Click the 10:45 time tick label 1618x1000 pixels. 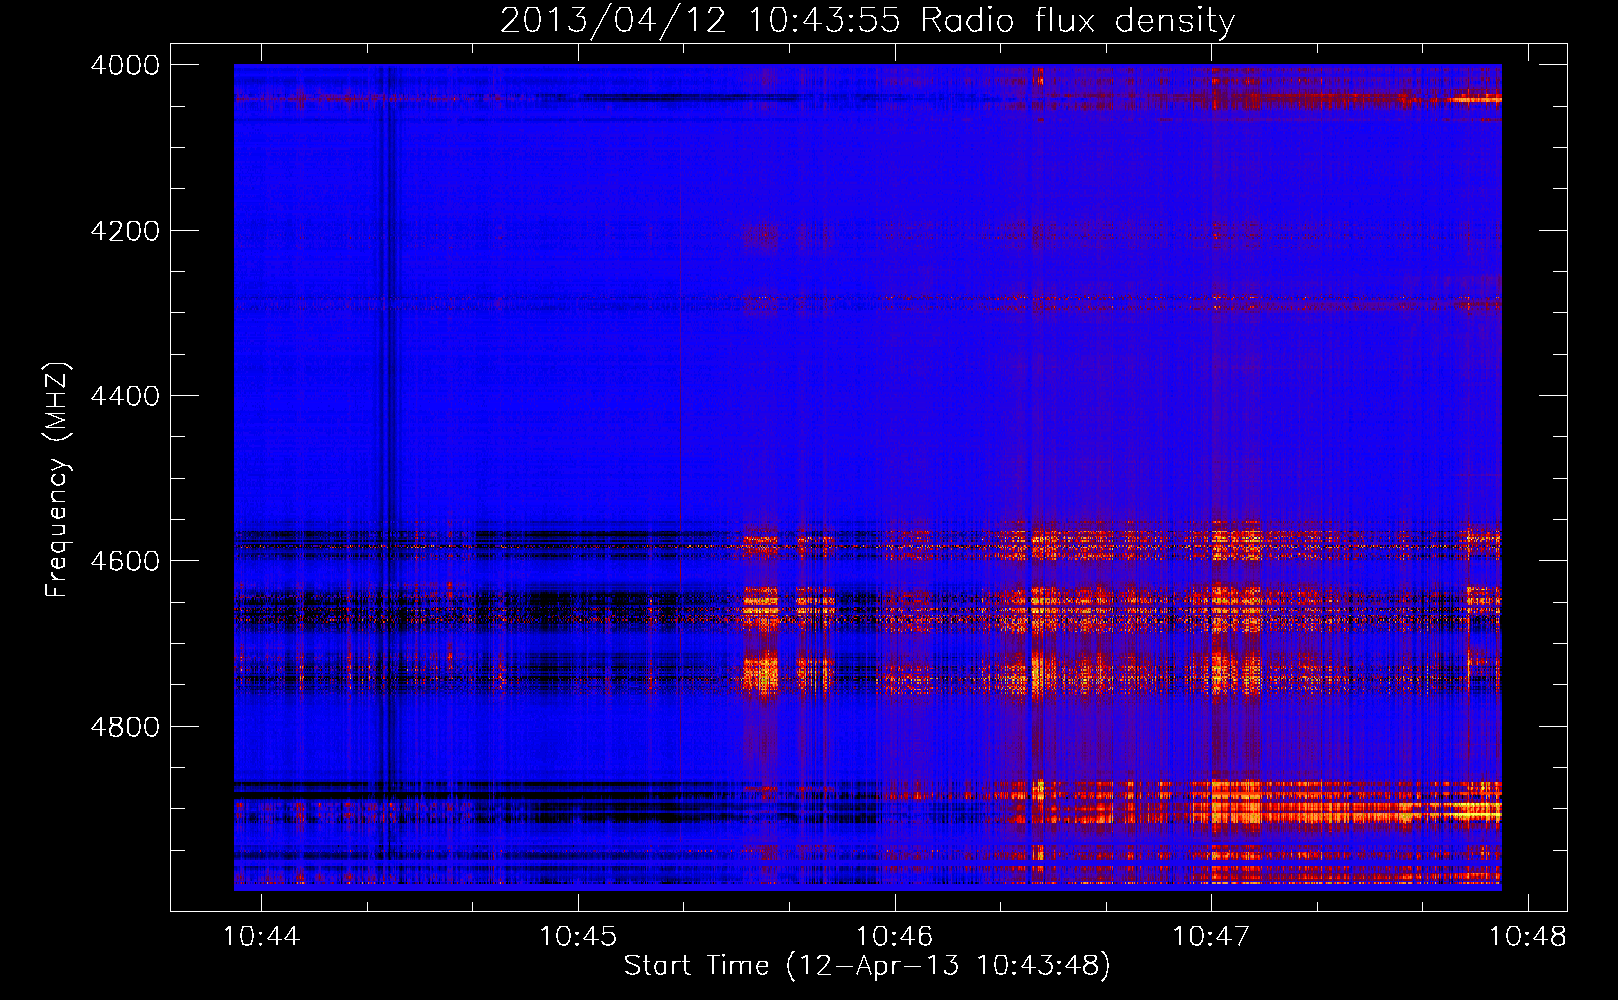click(x=578, y=937)
